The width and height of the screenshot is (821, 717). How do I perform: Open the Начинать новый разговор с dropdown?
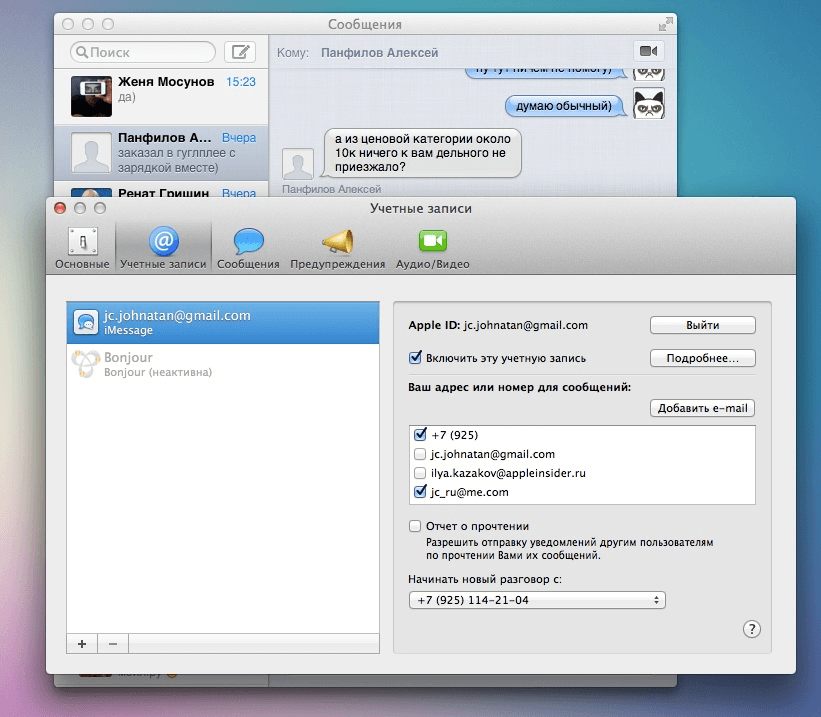(x=537, y=600)
